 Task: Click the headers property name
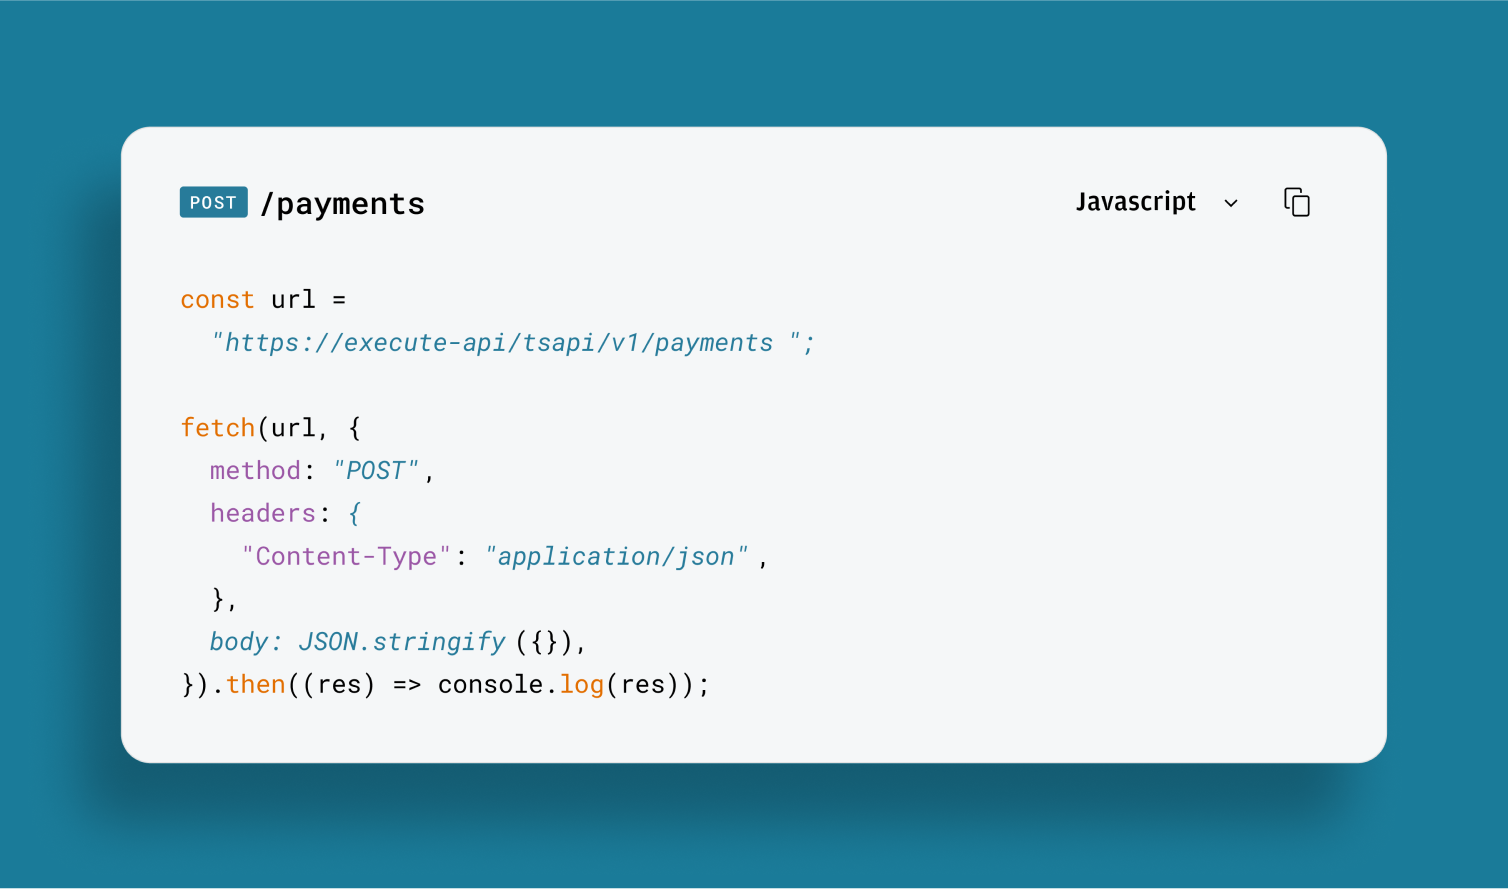click(262, 513)
